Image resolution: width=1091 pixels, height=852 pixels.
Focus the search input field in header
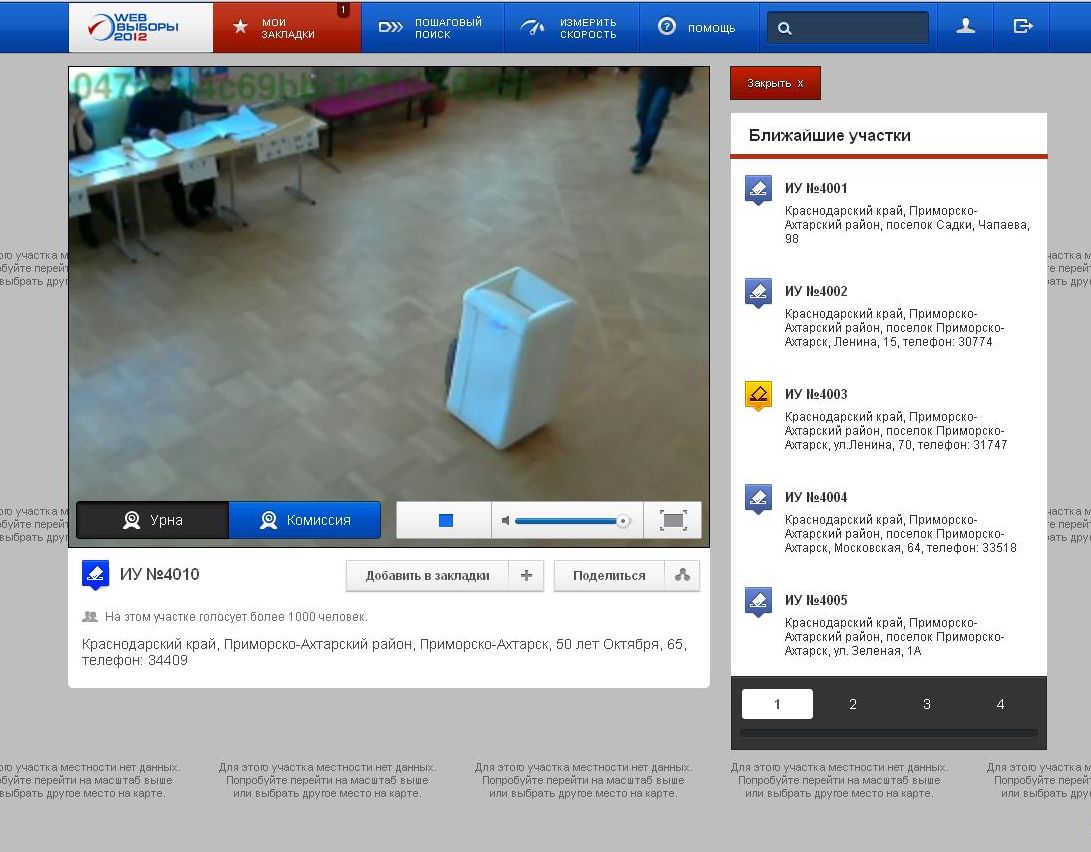(x=847, y=28)
